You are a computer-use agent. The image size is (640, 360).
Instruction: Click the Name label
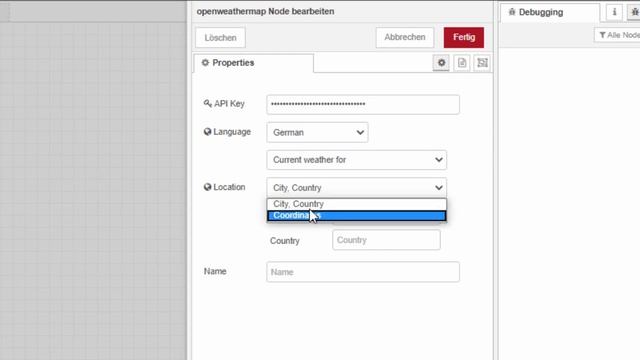(x=215, y=271)
